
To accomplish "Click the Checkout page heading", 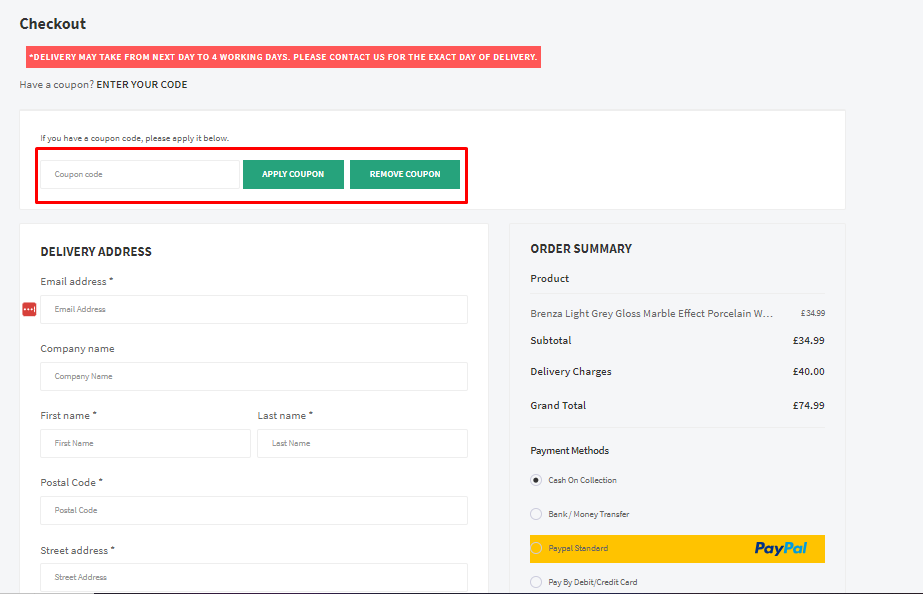I will (x=53, y=24).
